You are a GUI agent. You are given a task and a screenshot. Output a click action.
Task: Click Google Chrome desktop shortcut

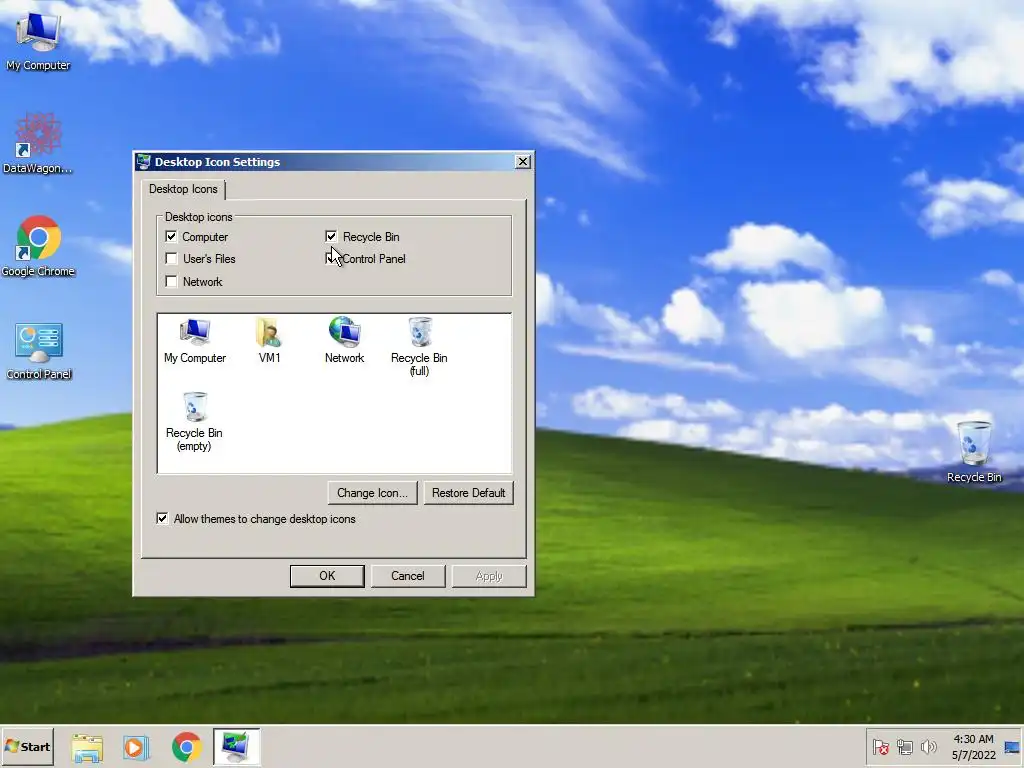coord(38,247)
